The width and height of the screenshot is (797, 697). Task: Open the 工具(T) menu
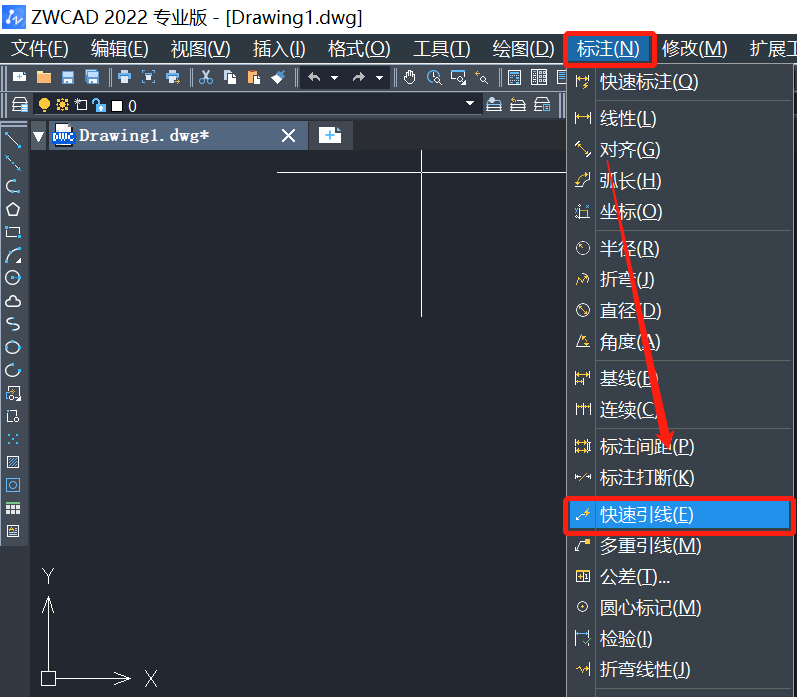(441, 49)
